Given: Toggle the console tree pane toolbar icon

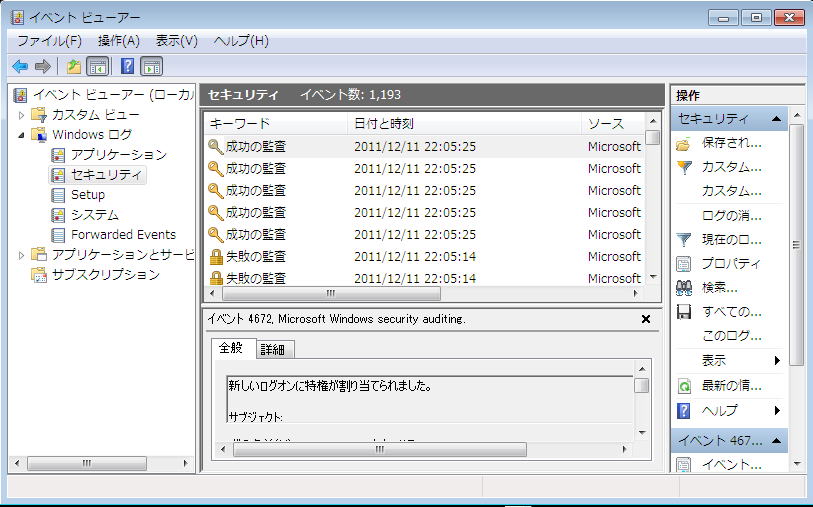Looking at the screenshot, I should pos(97,66).
